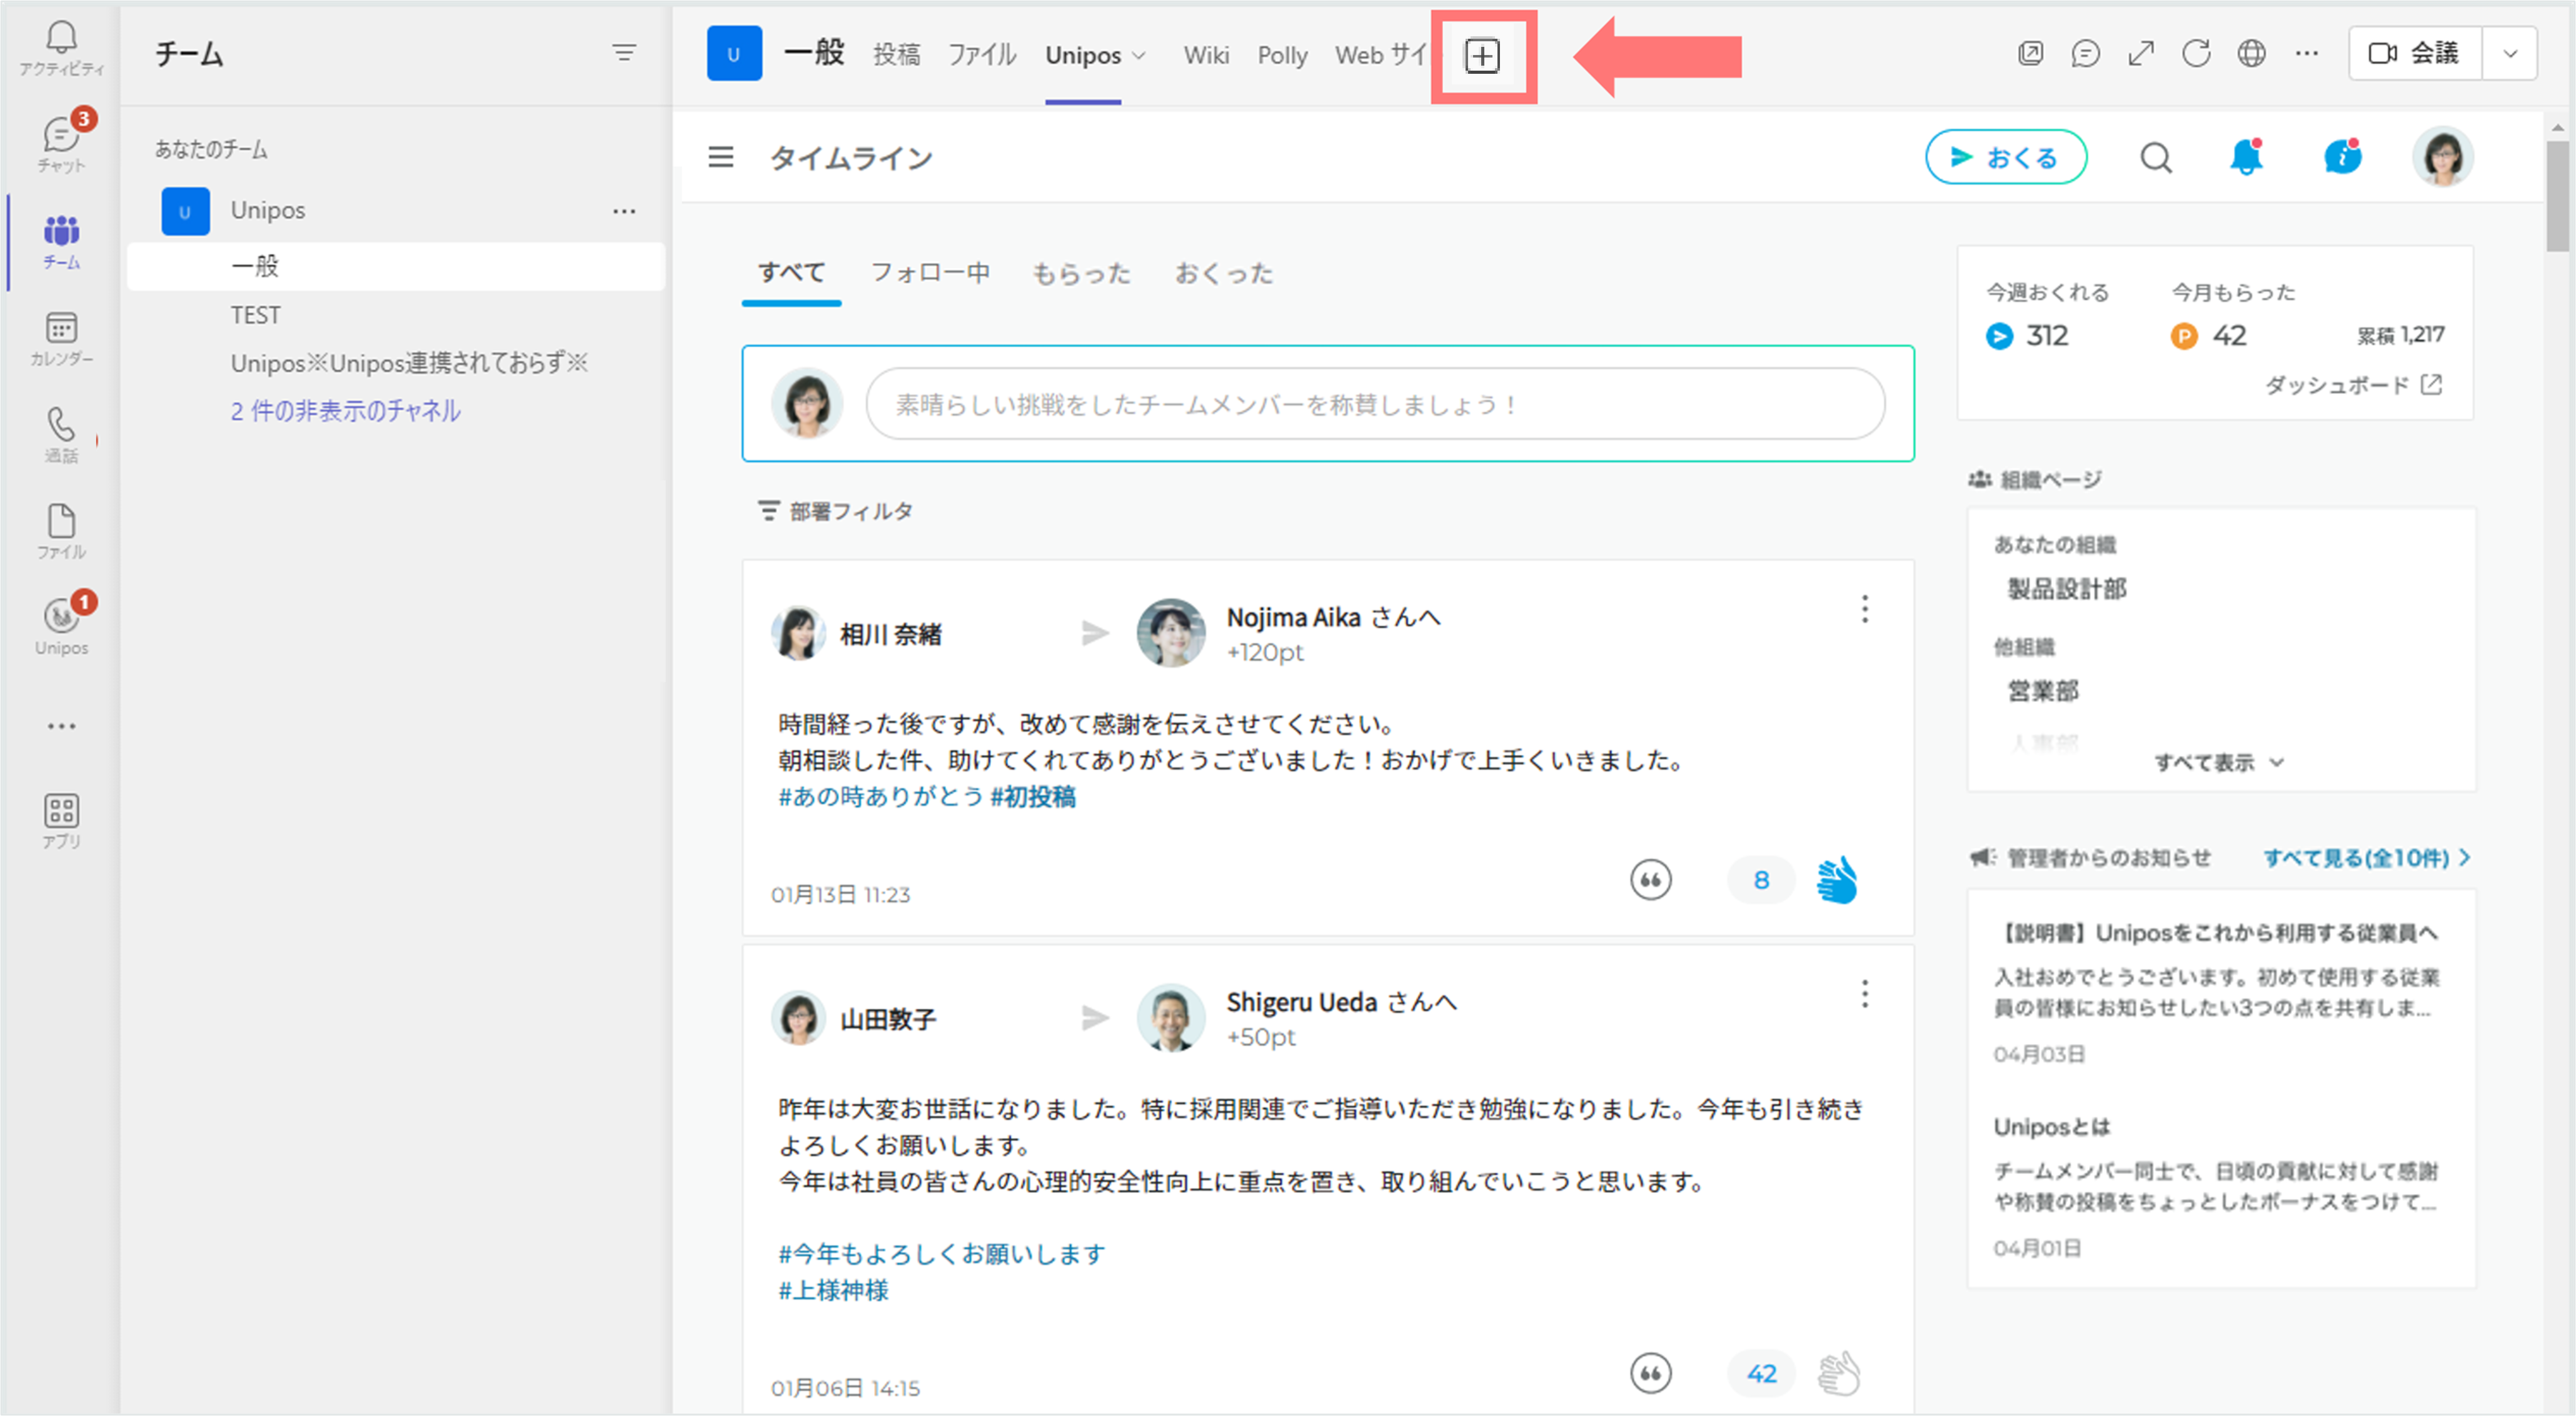Add a new tab with plus icon
The image size is (2576, 1416).
(1482, 56)
